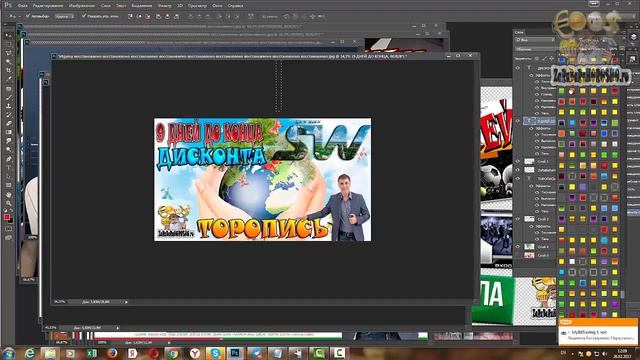Select the Healing Brush tool
This screenshot has height=360, width=640.
coord(9,89)
